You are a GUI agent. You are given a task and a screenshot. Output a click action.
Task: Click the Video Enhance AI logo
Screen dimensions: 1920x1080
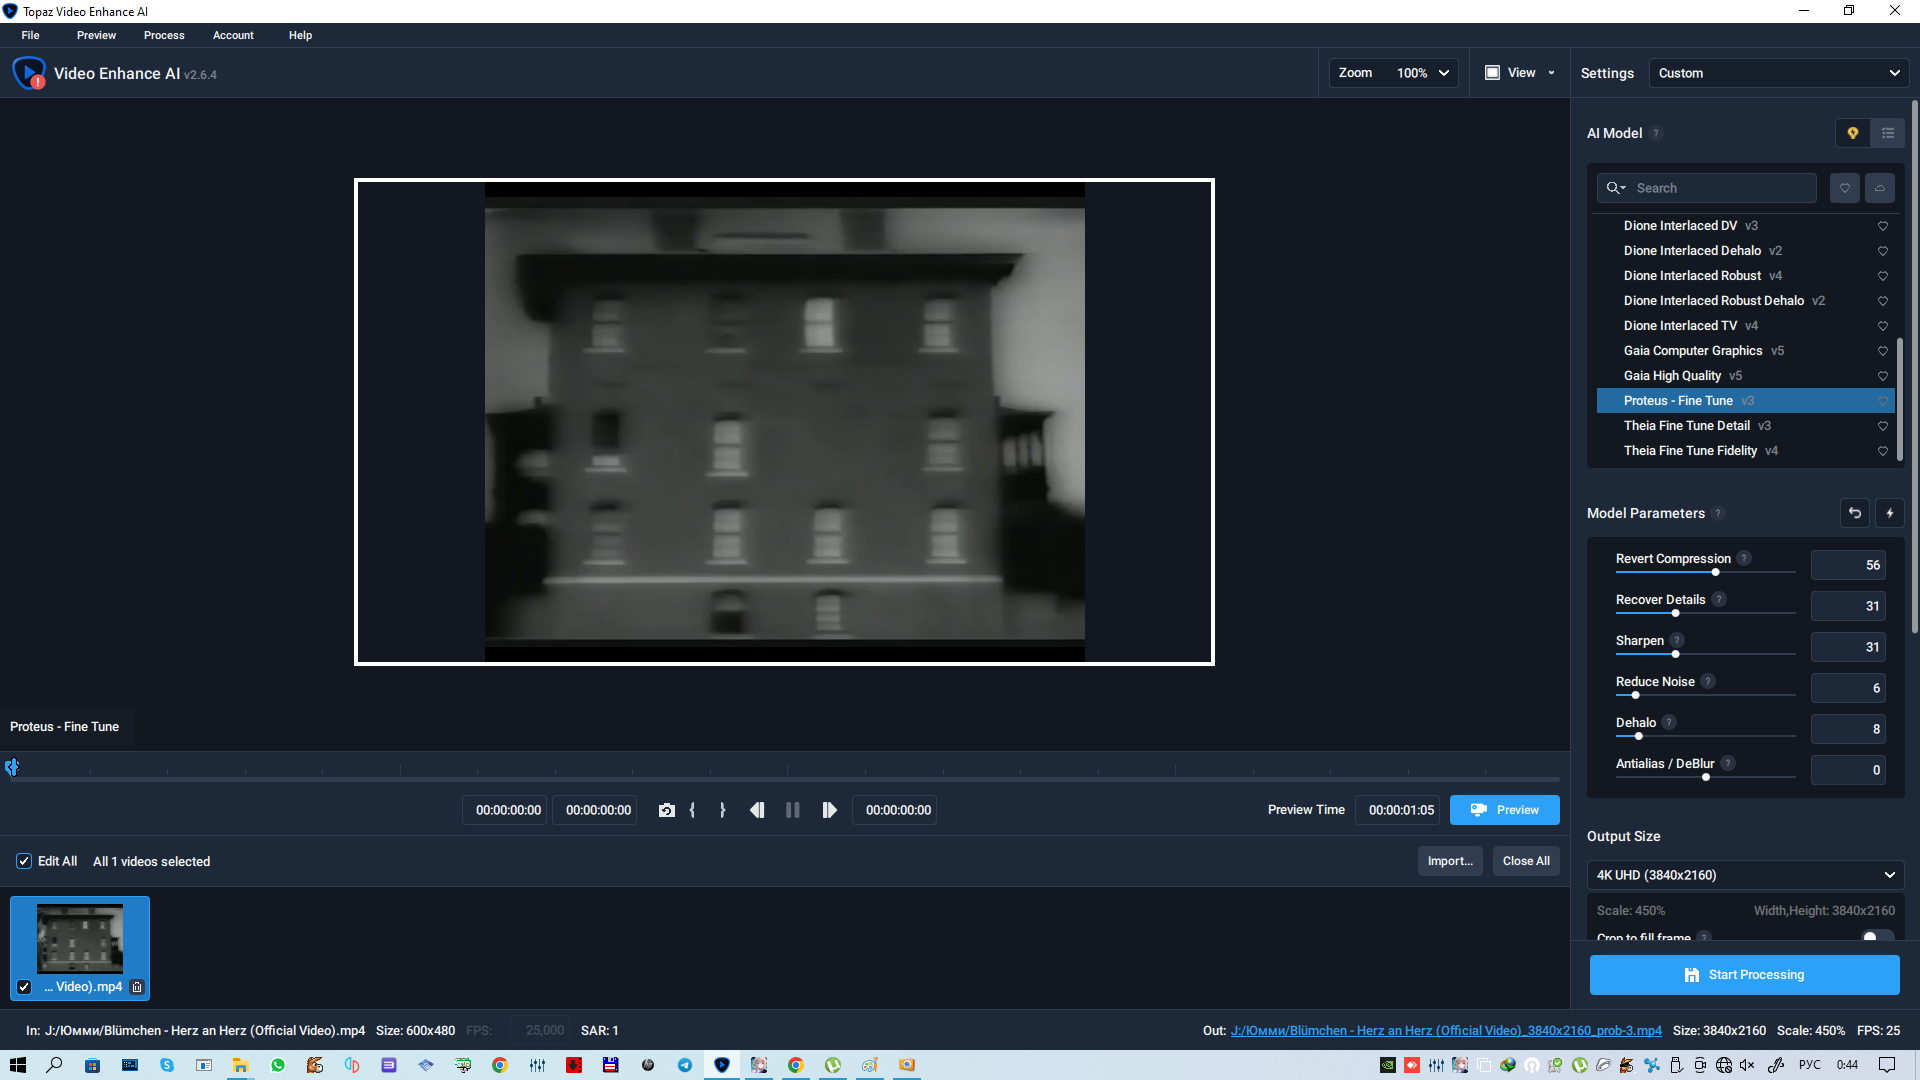29,73
